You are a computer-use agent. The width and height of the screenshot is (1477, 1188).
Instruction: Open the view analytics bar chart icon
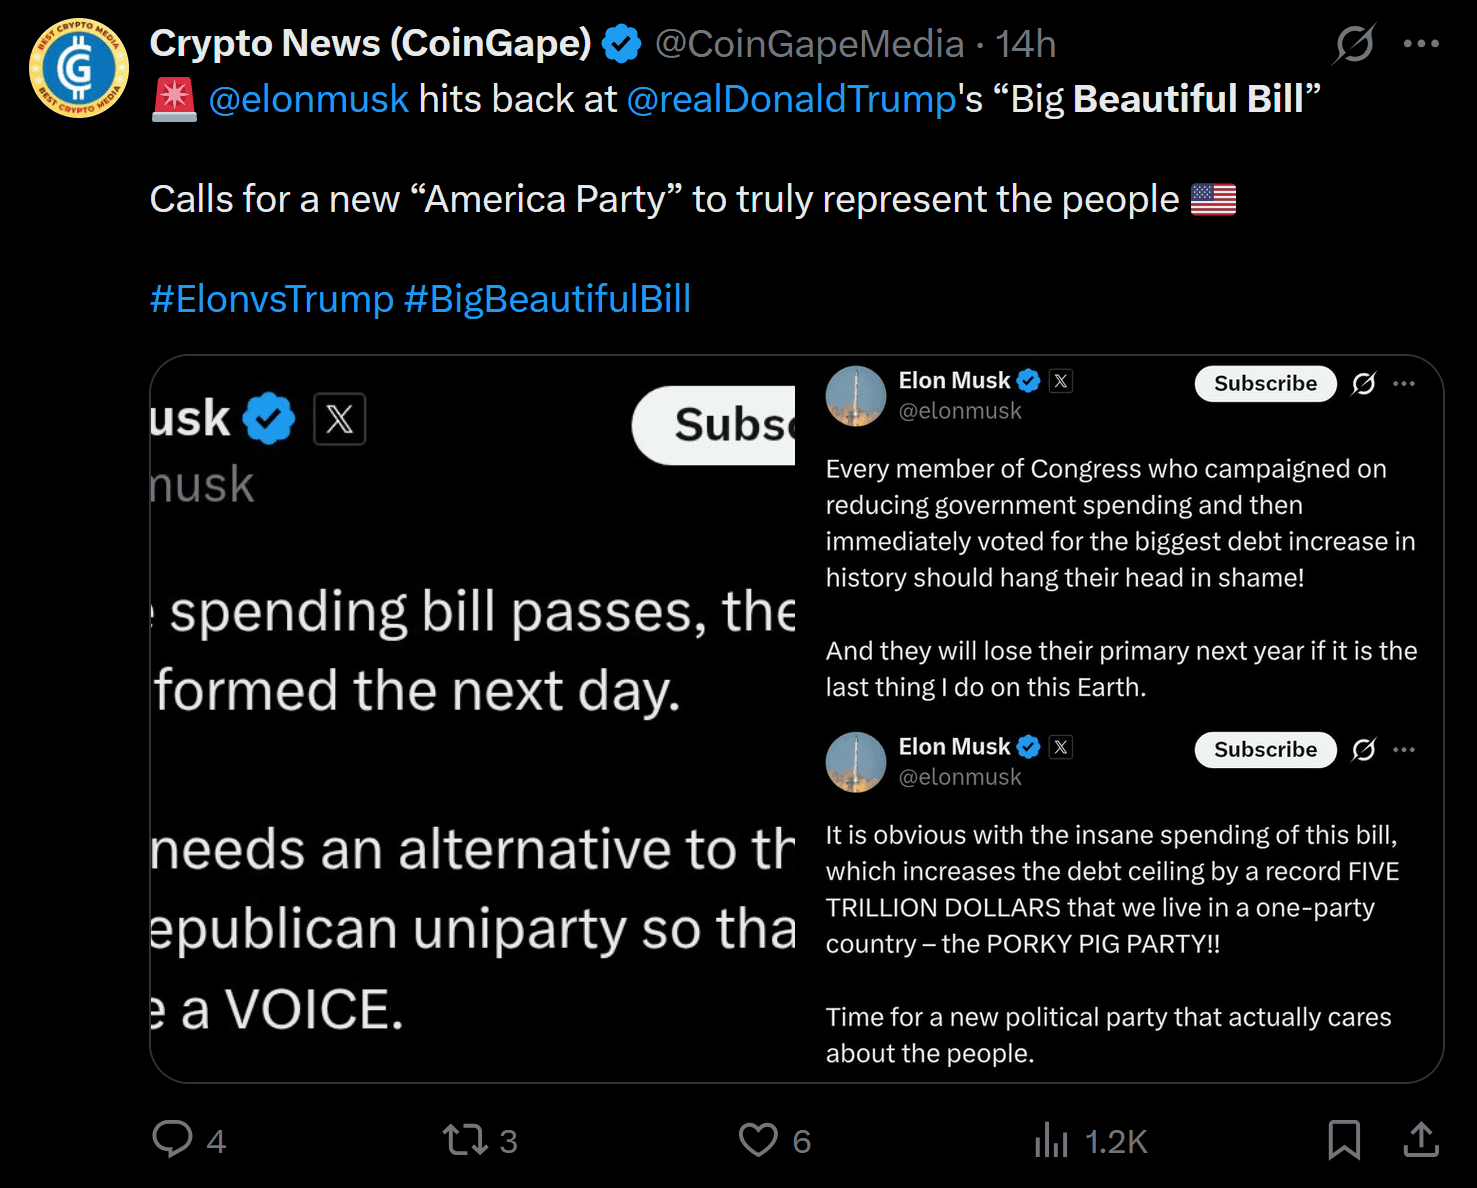(1051, 1139)
